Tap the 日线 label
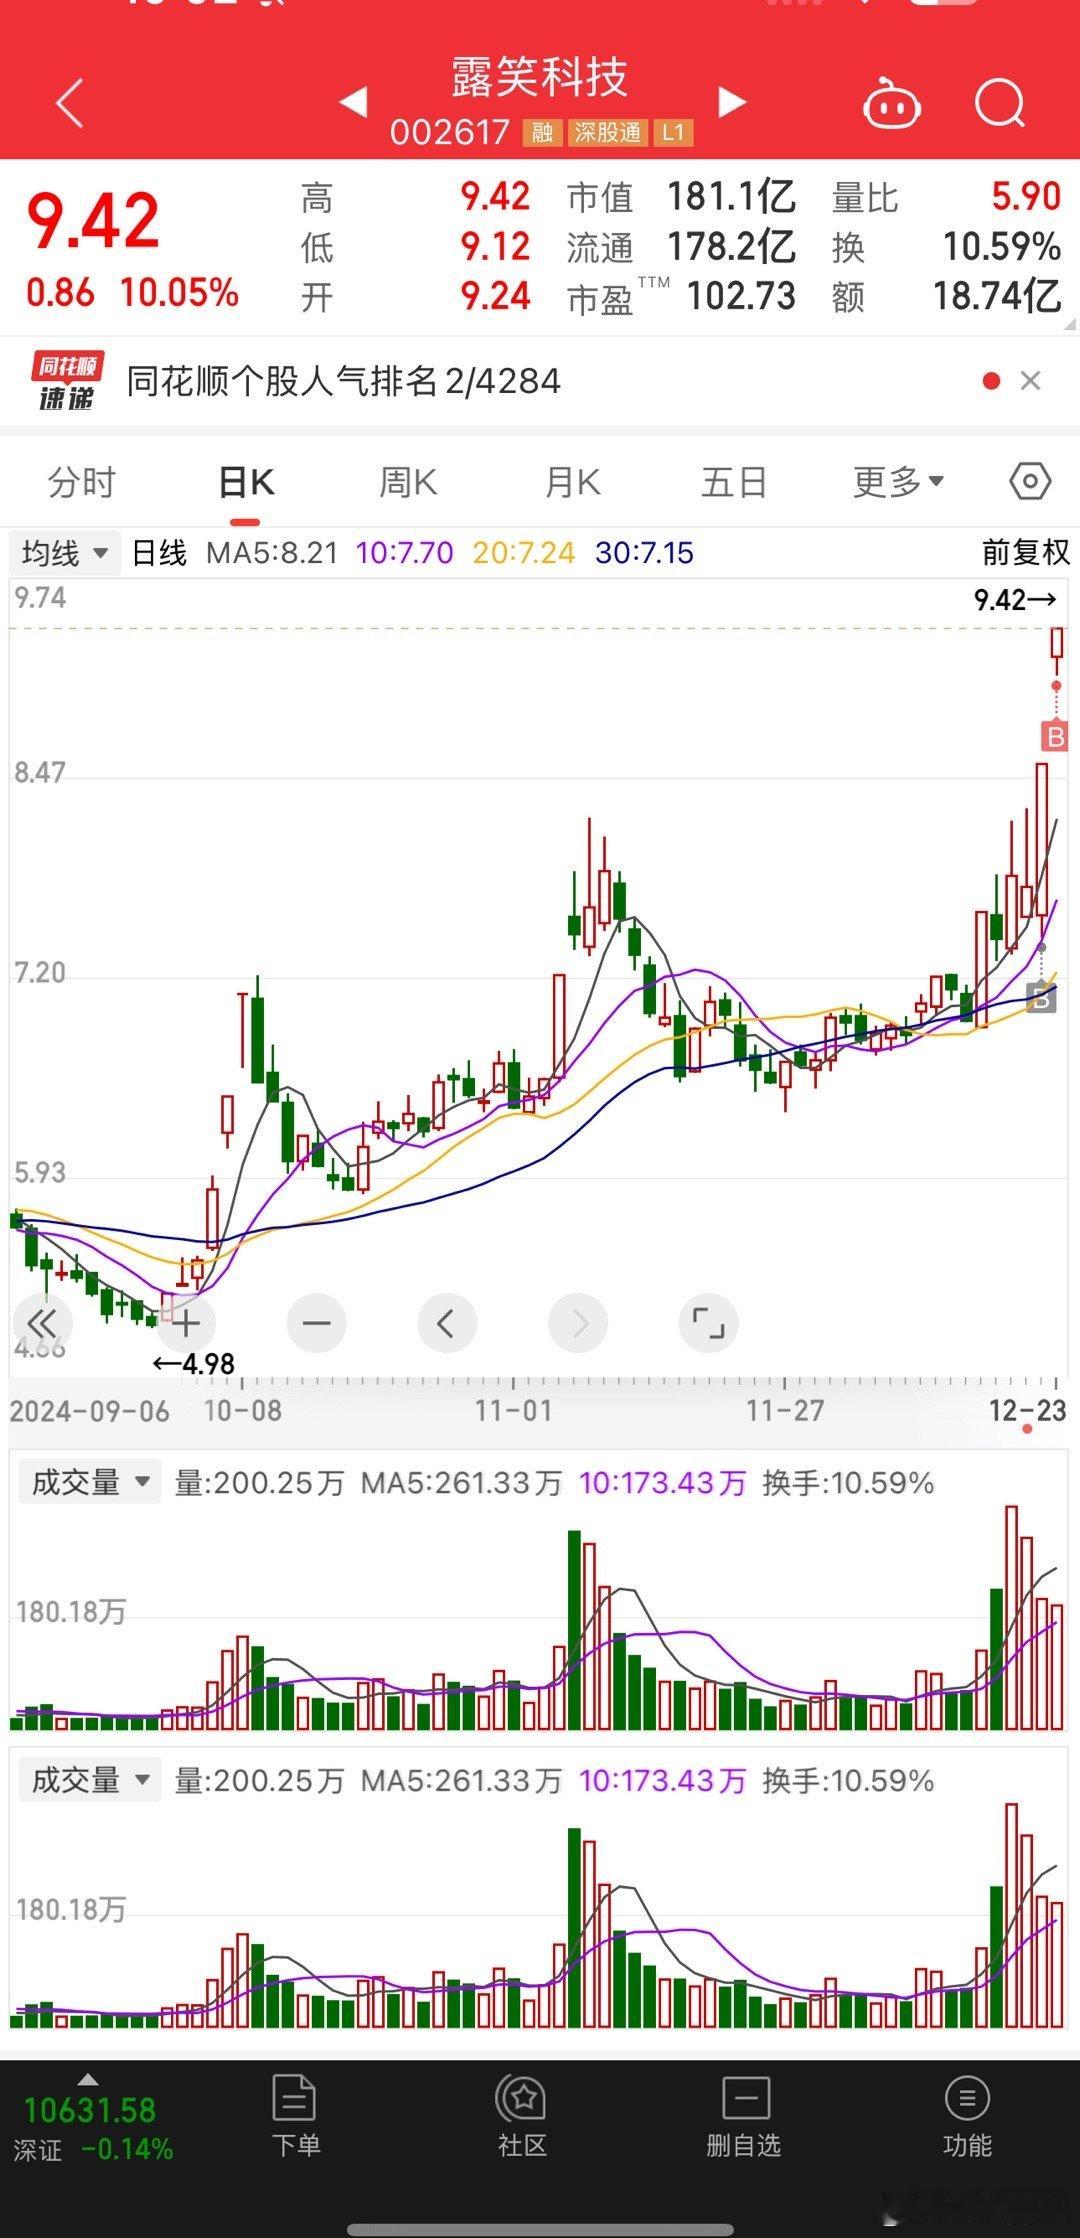The width and height of the screenshot is (1080, 2238). point(159,552)
